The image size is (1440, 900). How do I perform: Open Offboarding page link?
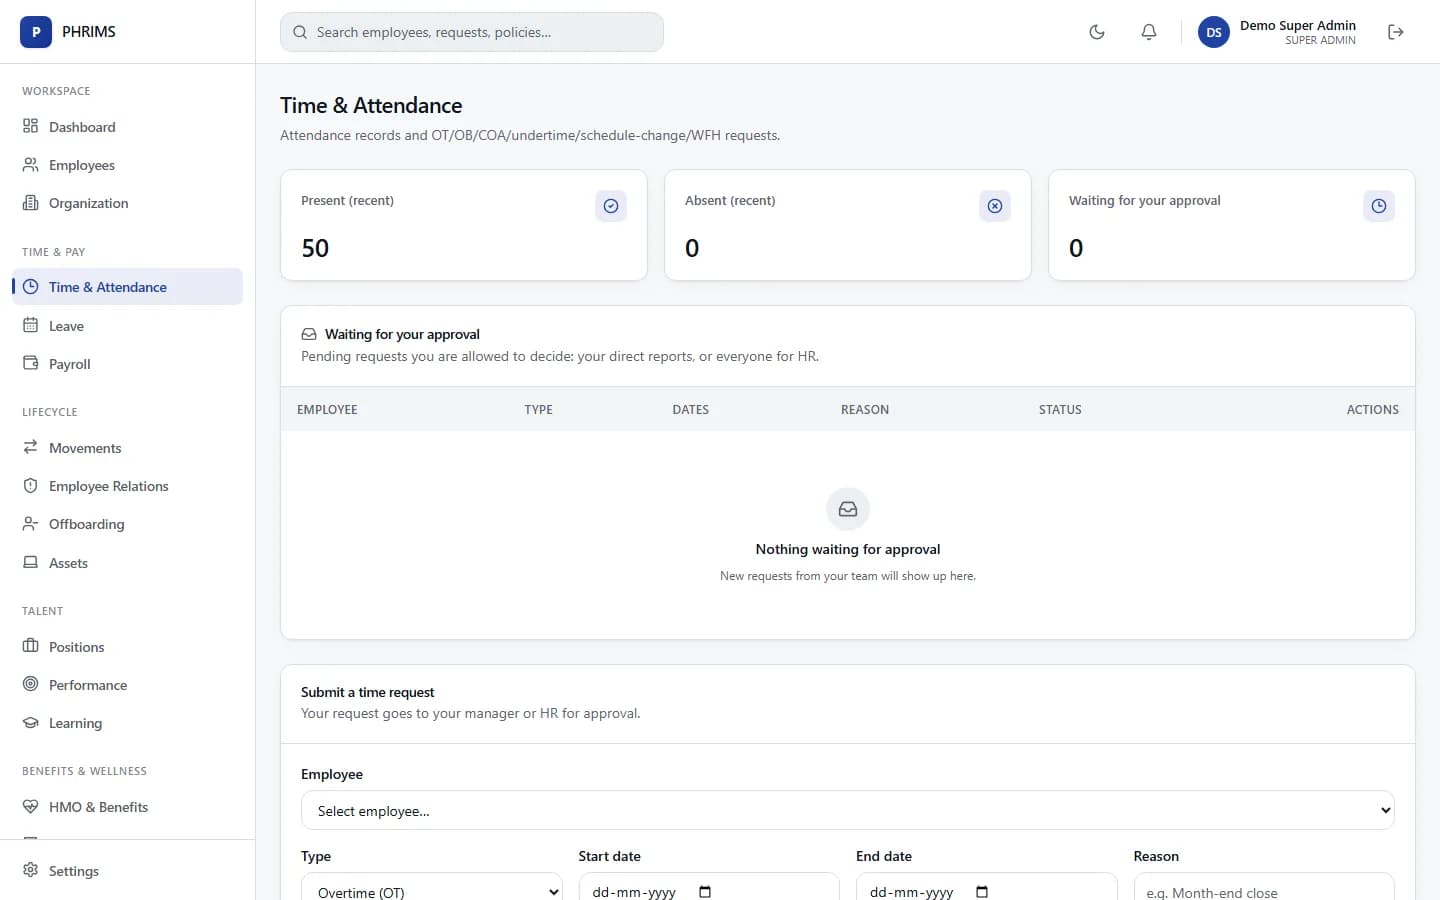(x=127, y=524)
